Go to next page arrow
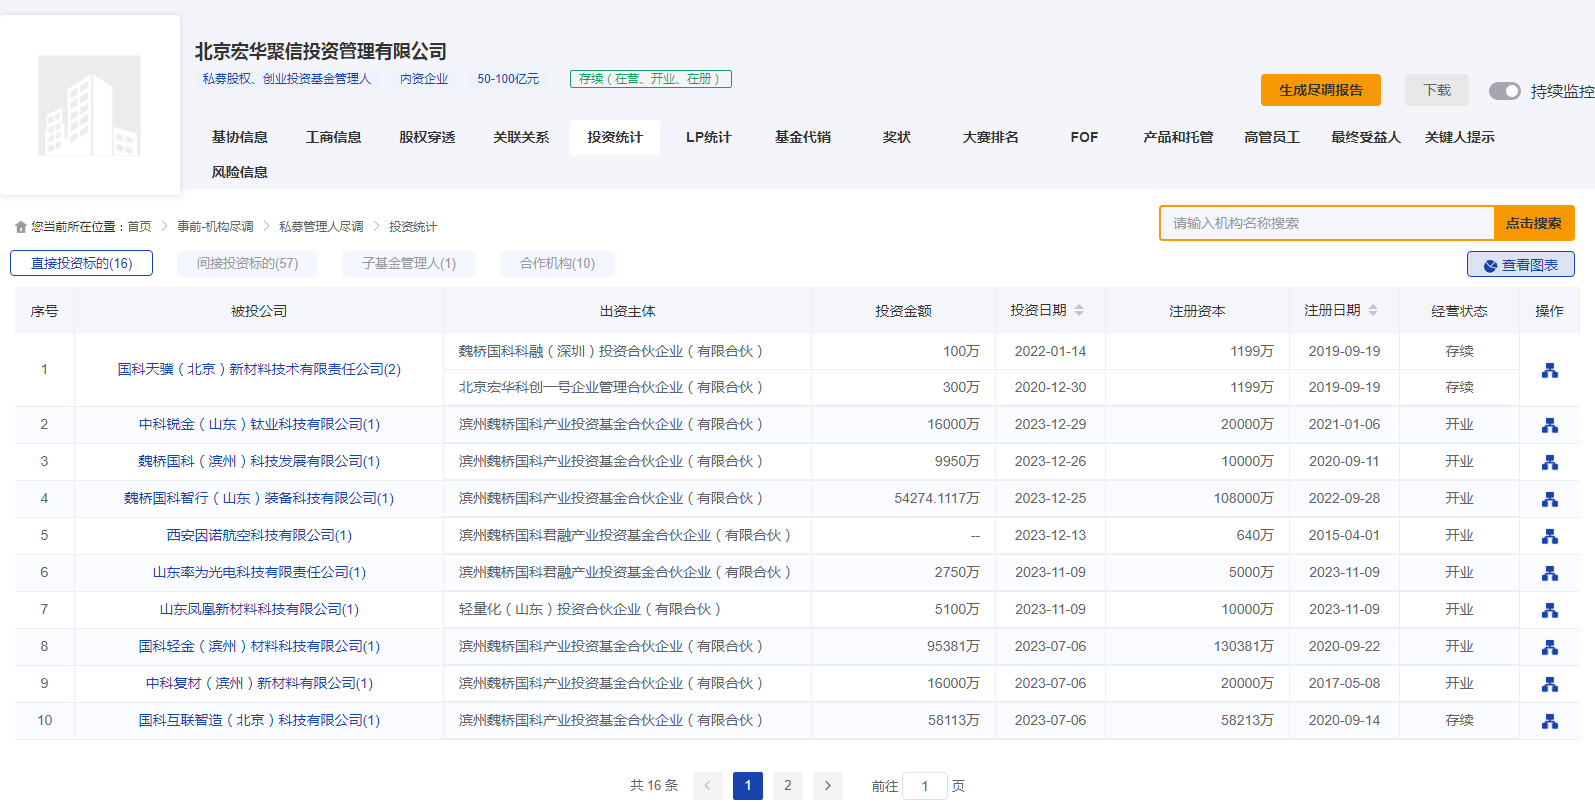Image resolution: width=1595 pixels, height=802 pixels. coord(827,786)
